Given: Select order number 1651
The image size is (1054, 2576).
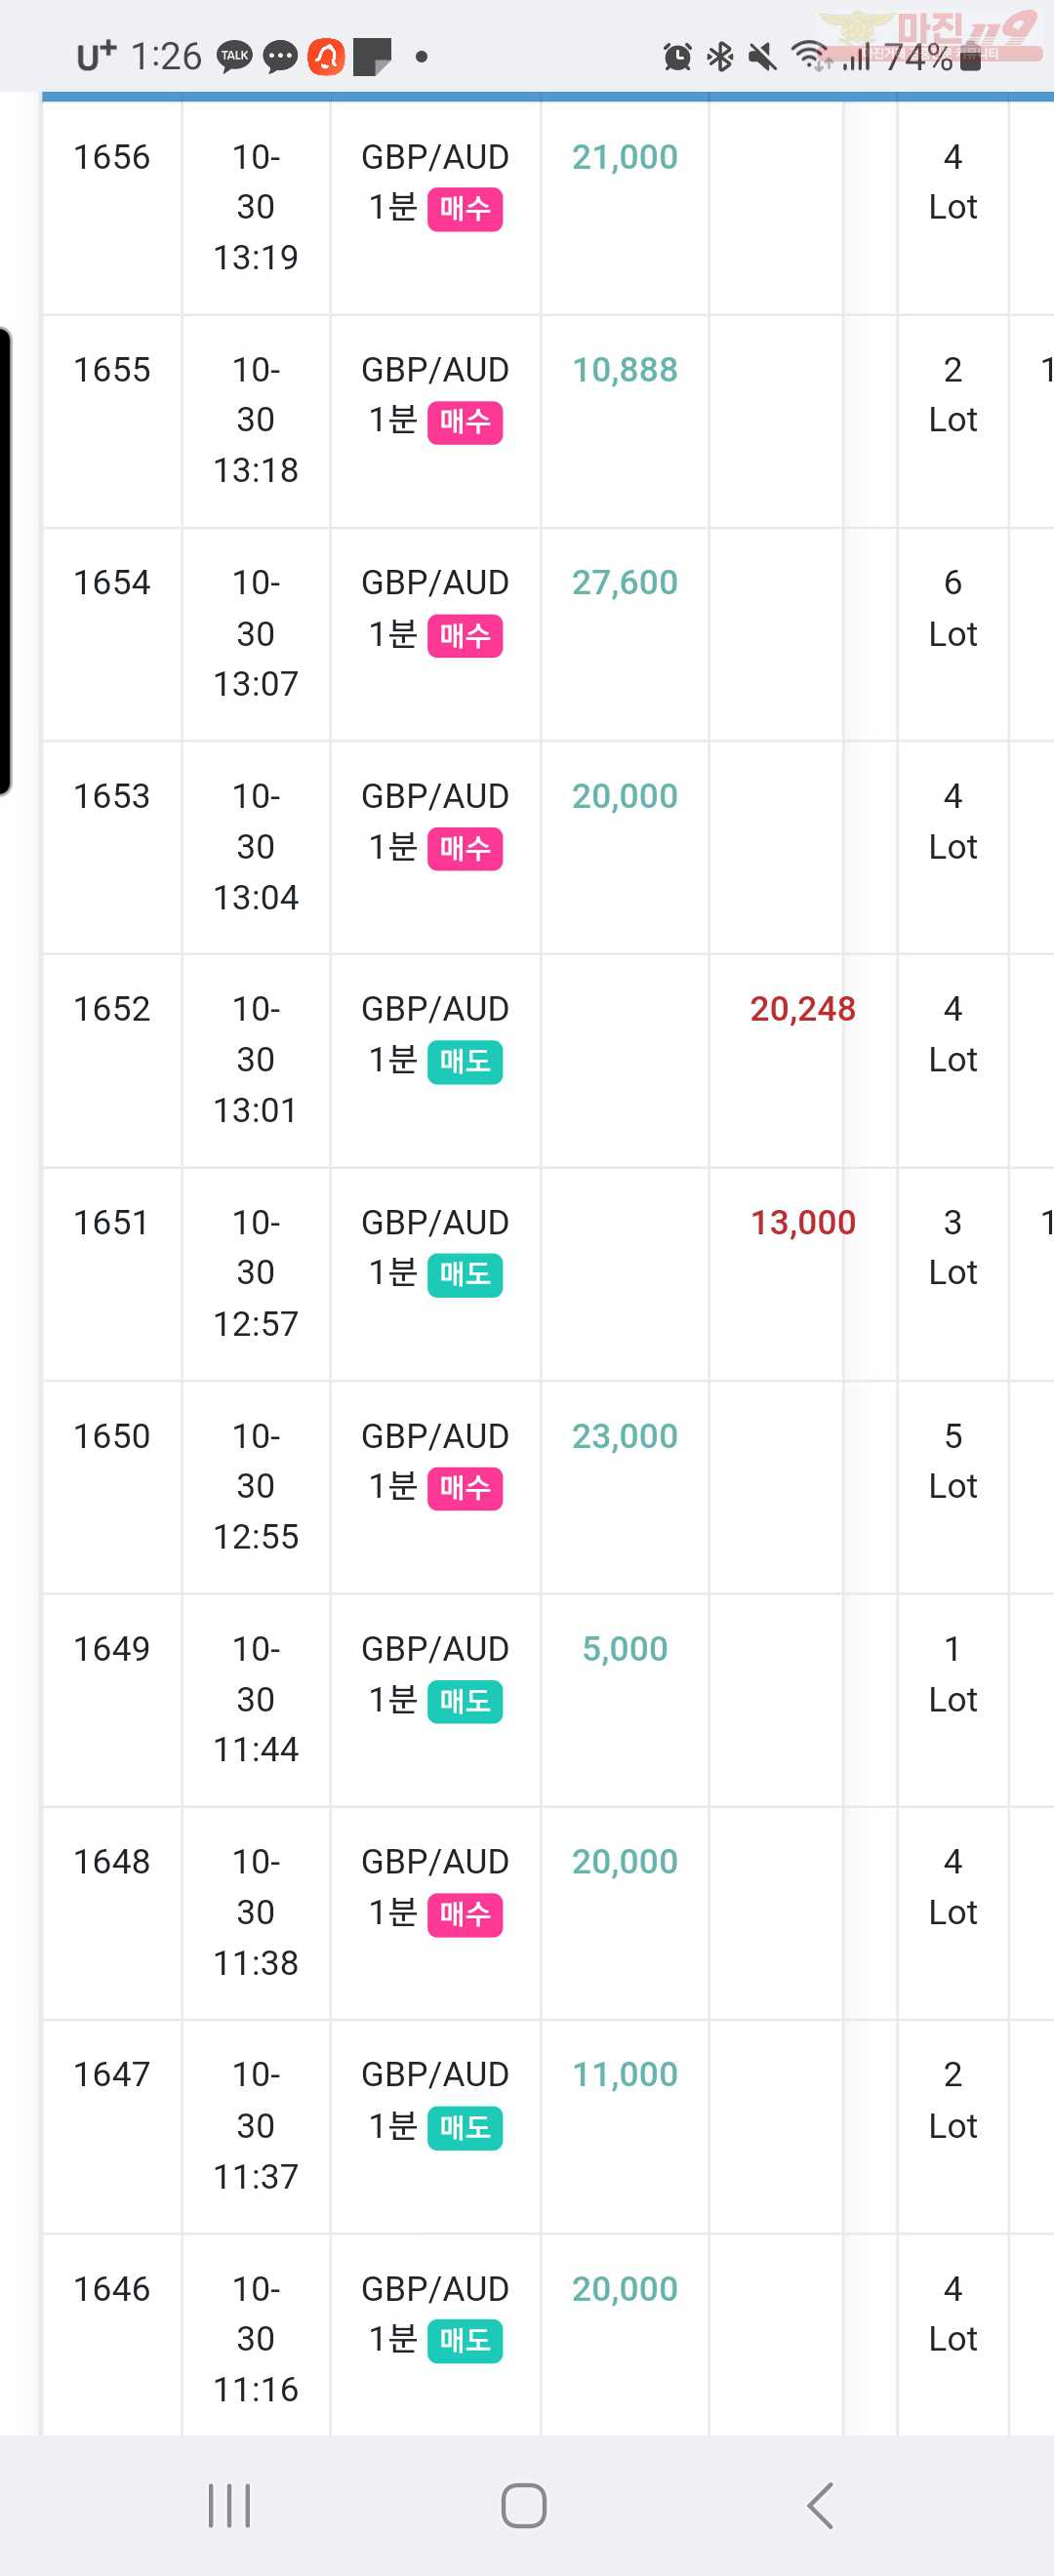Looking at the screenshot, I should pos(112,1223).
